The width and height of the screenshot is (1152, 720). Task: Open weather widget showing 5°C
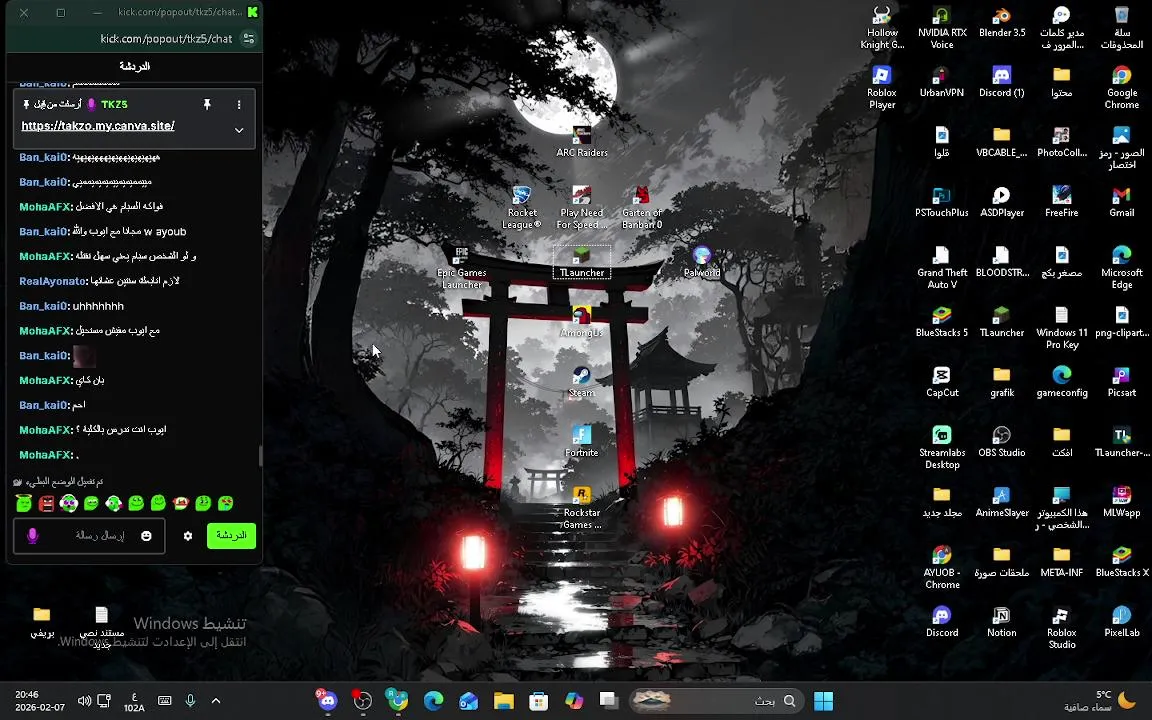pos(1100,701)
